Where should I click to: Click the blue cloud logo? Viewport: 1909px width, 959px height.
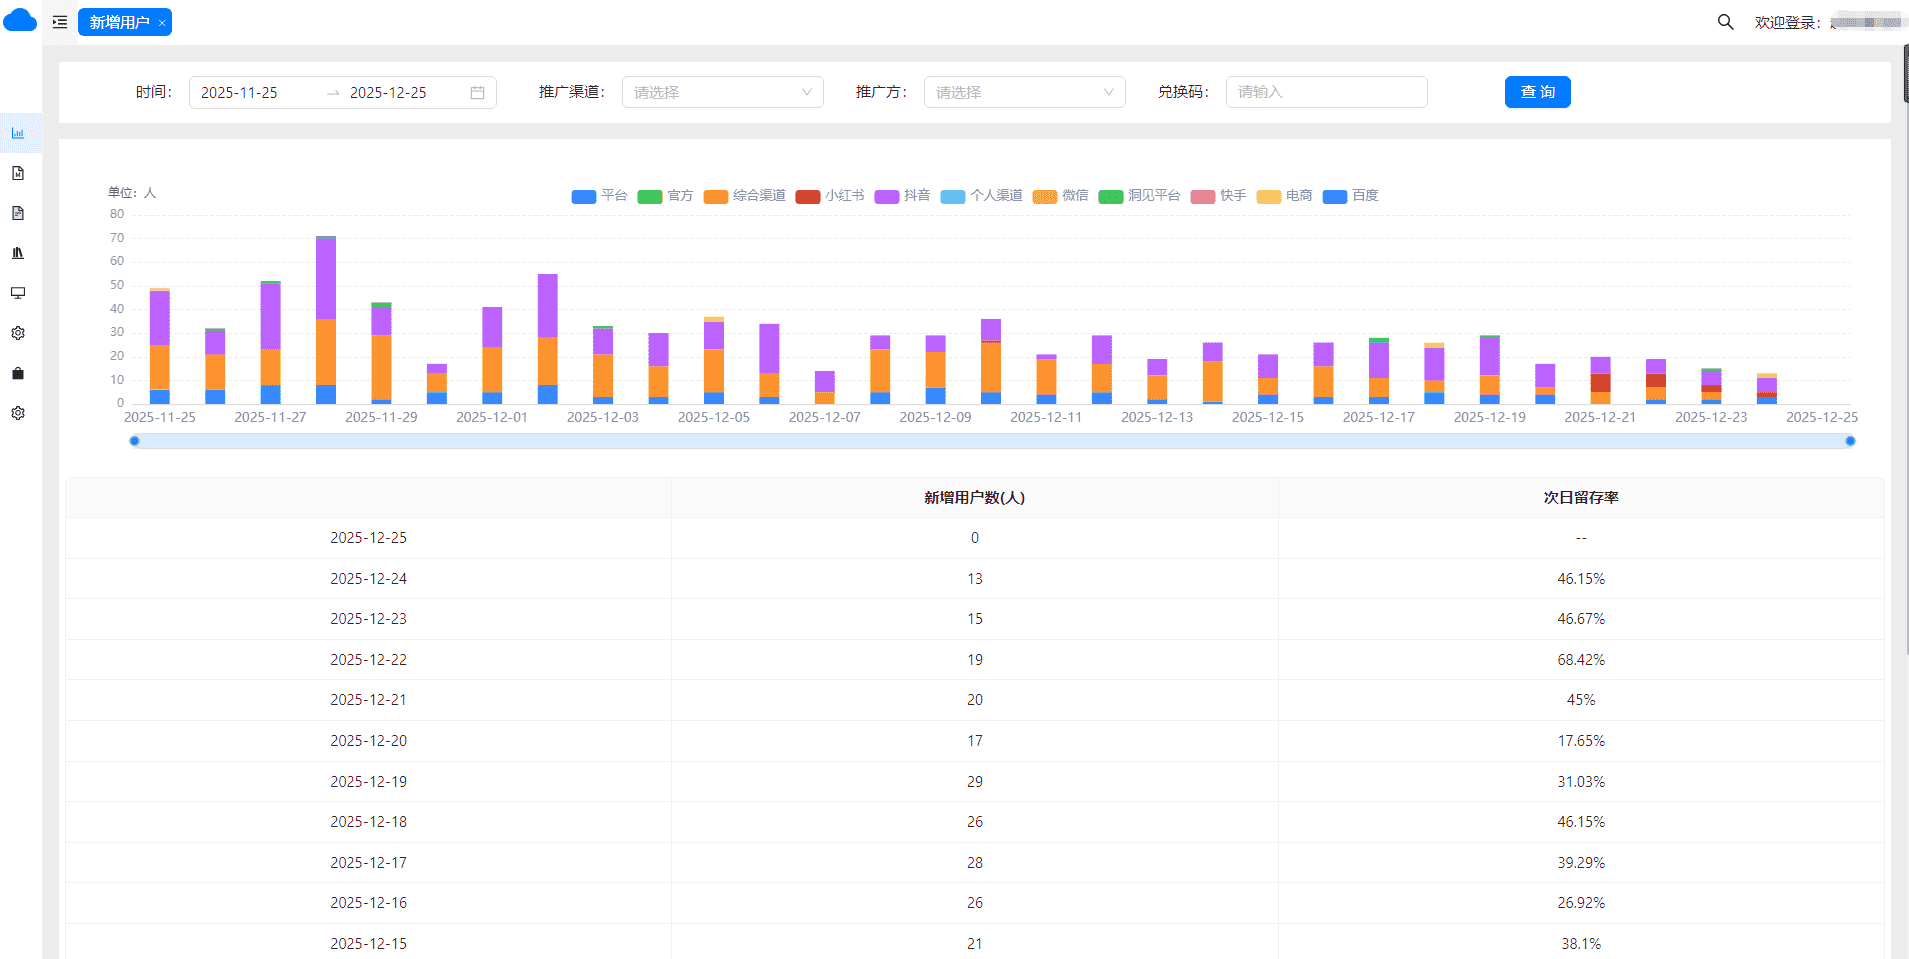tap(20, 21)
